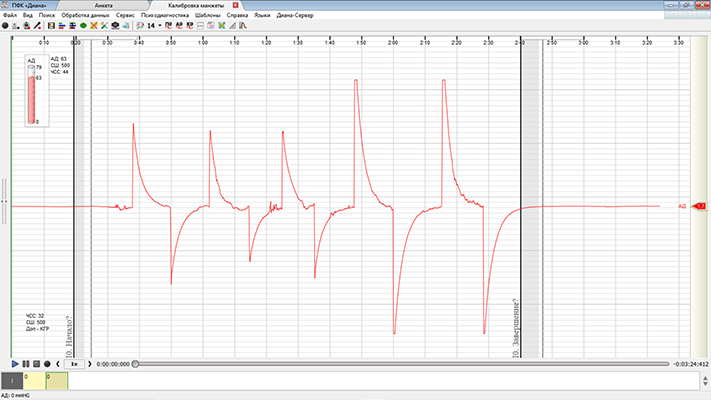Click the pen with red dot toolbar icon

pos(37,26)
